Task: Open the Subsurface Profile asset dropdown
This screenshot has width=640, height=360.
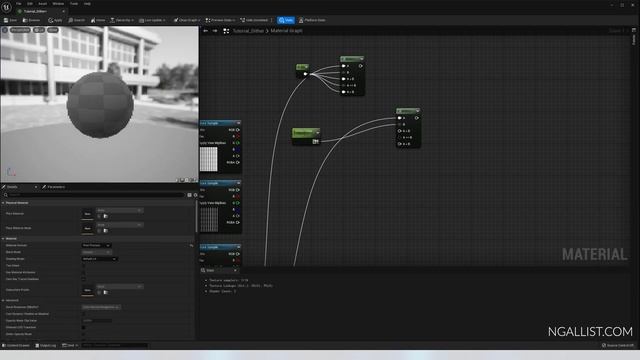Action: pyautogui.click(x=120, y=287)
